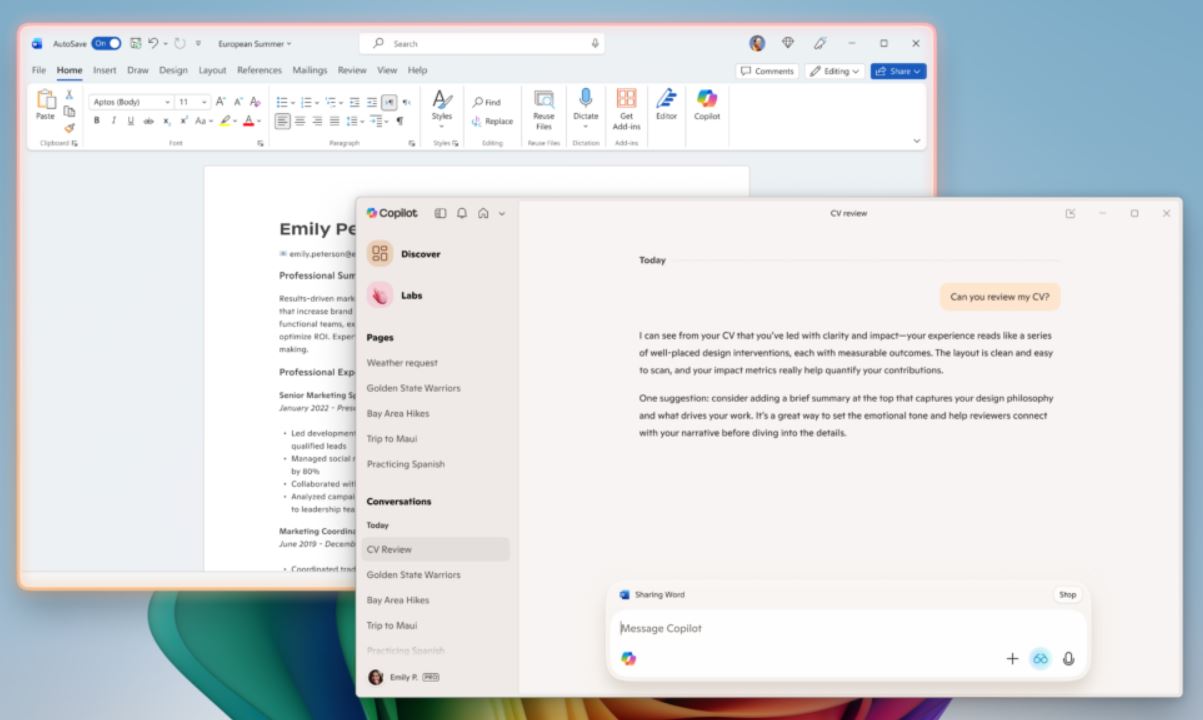Open the Mailings menu tab
Image resolution: width=1203 pixels, height=720 pixels.
pos(309,70)
